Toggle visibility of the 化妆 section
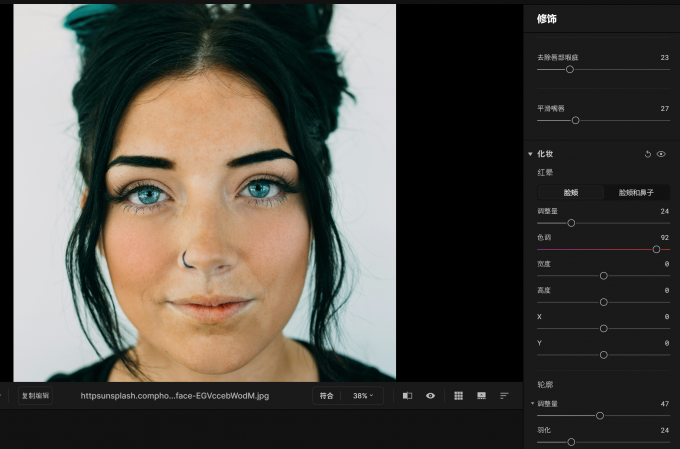The image size is (680, 449). (x=661, y=154)
